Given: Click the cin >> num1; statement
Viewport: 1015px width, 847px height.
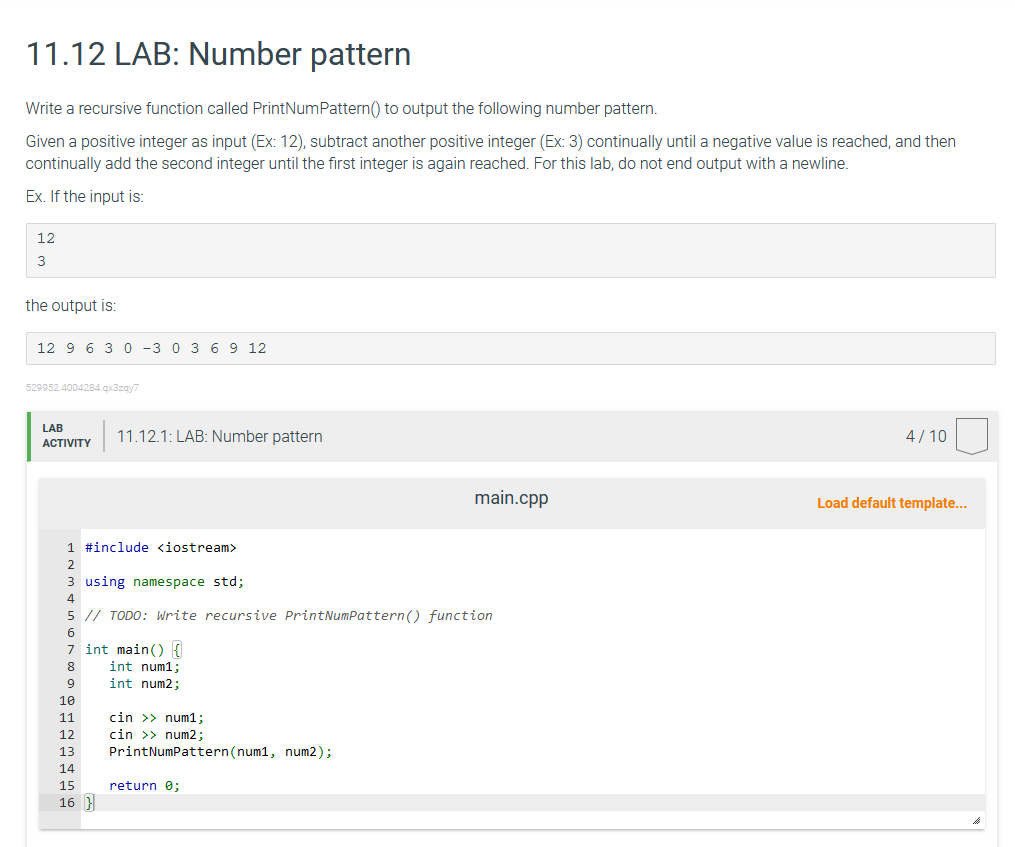Looking at the screenshot, I should pos(155,717).
